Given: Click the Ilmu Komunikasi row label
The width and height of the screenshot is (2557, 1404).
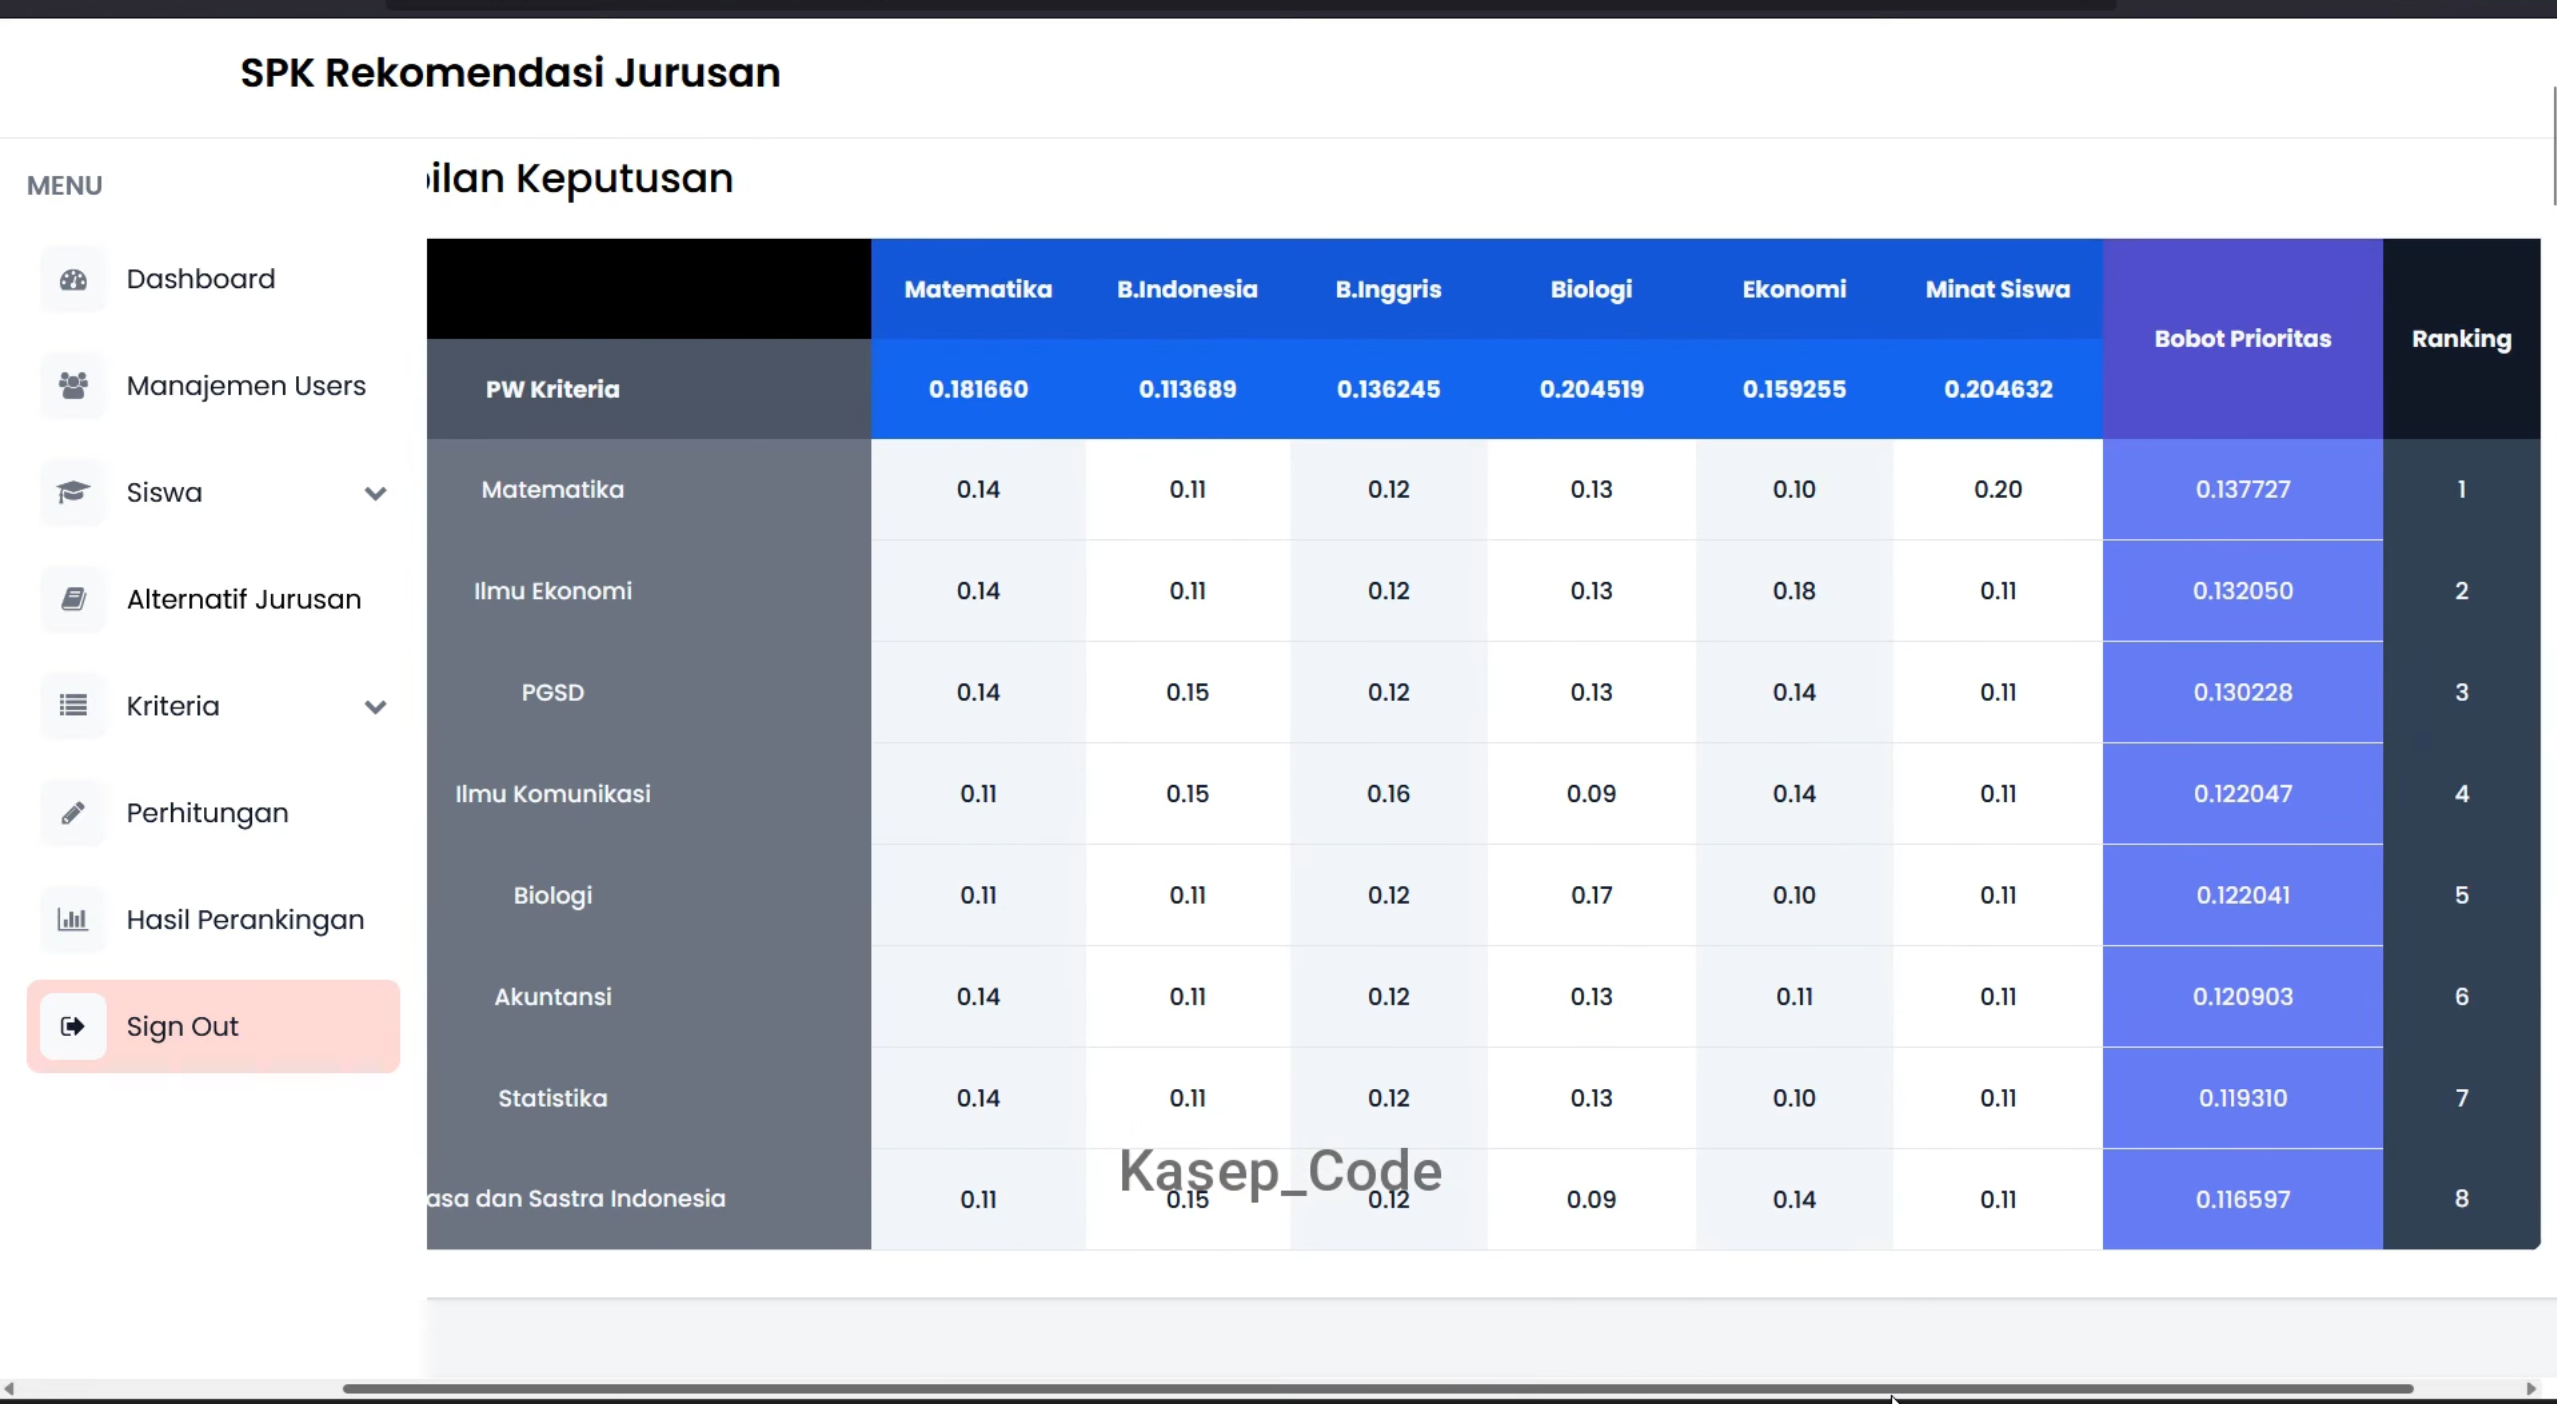Looking at the screenshot, I should coord(552,794).
